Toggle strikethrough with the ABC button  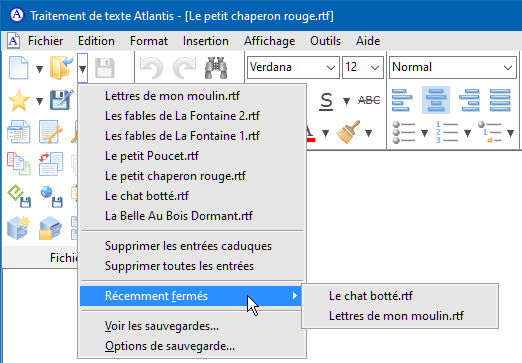click(369, 100)
